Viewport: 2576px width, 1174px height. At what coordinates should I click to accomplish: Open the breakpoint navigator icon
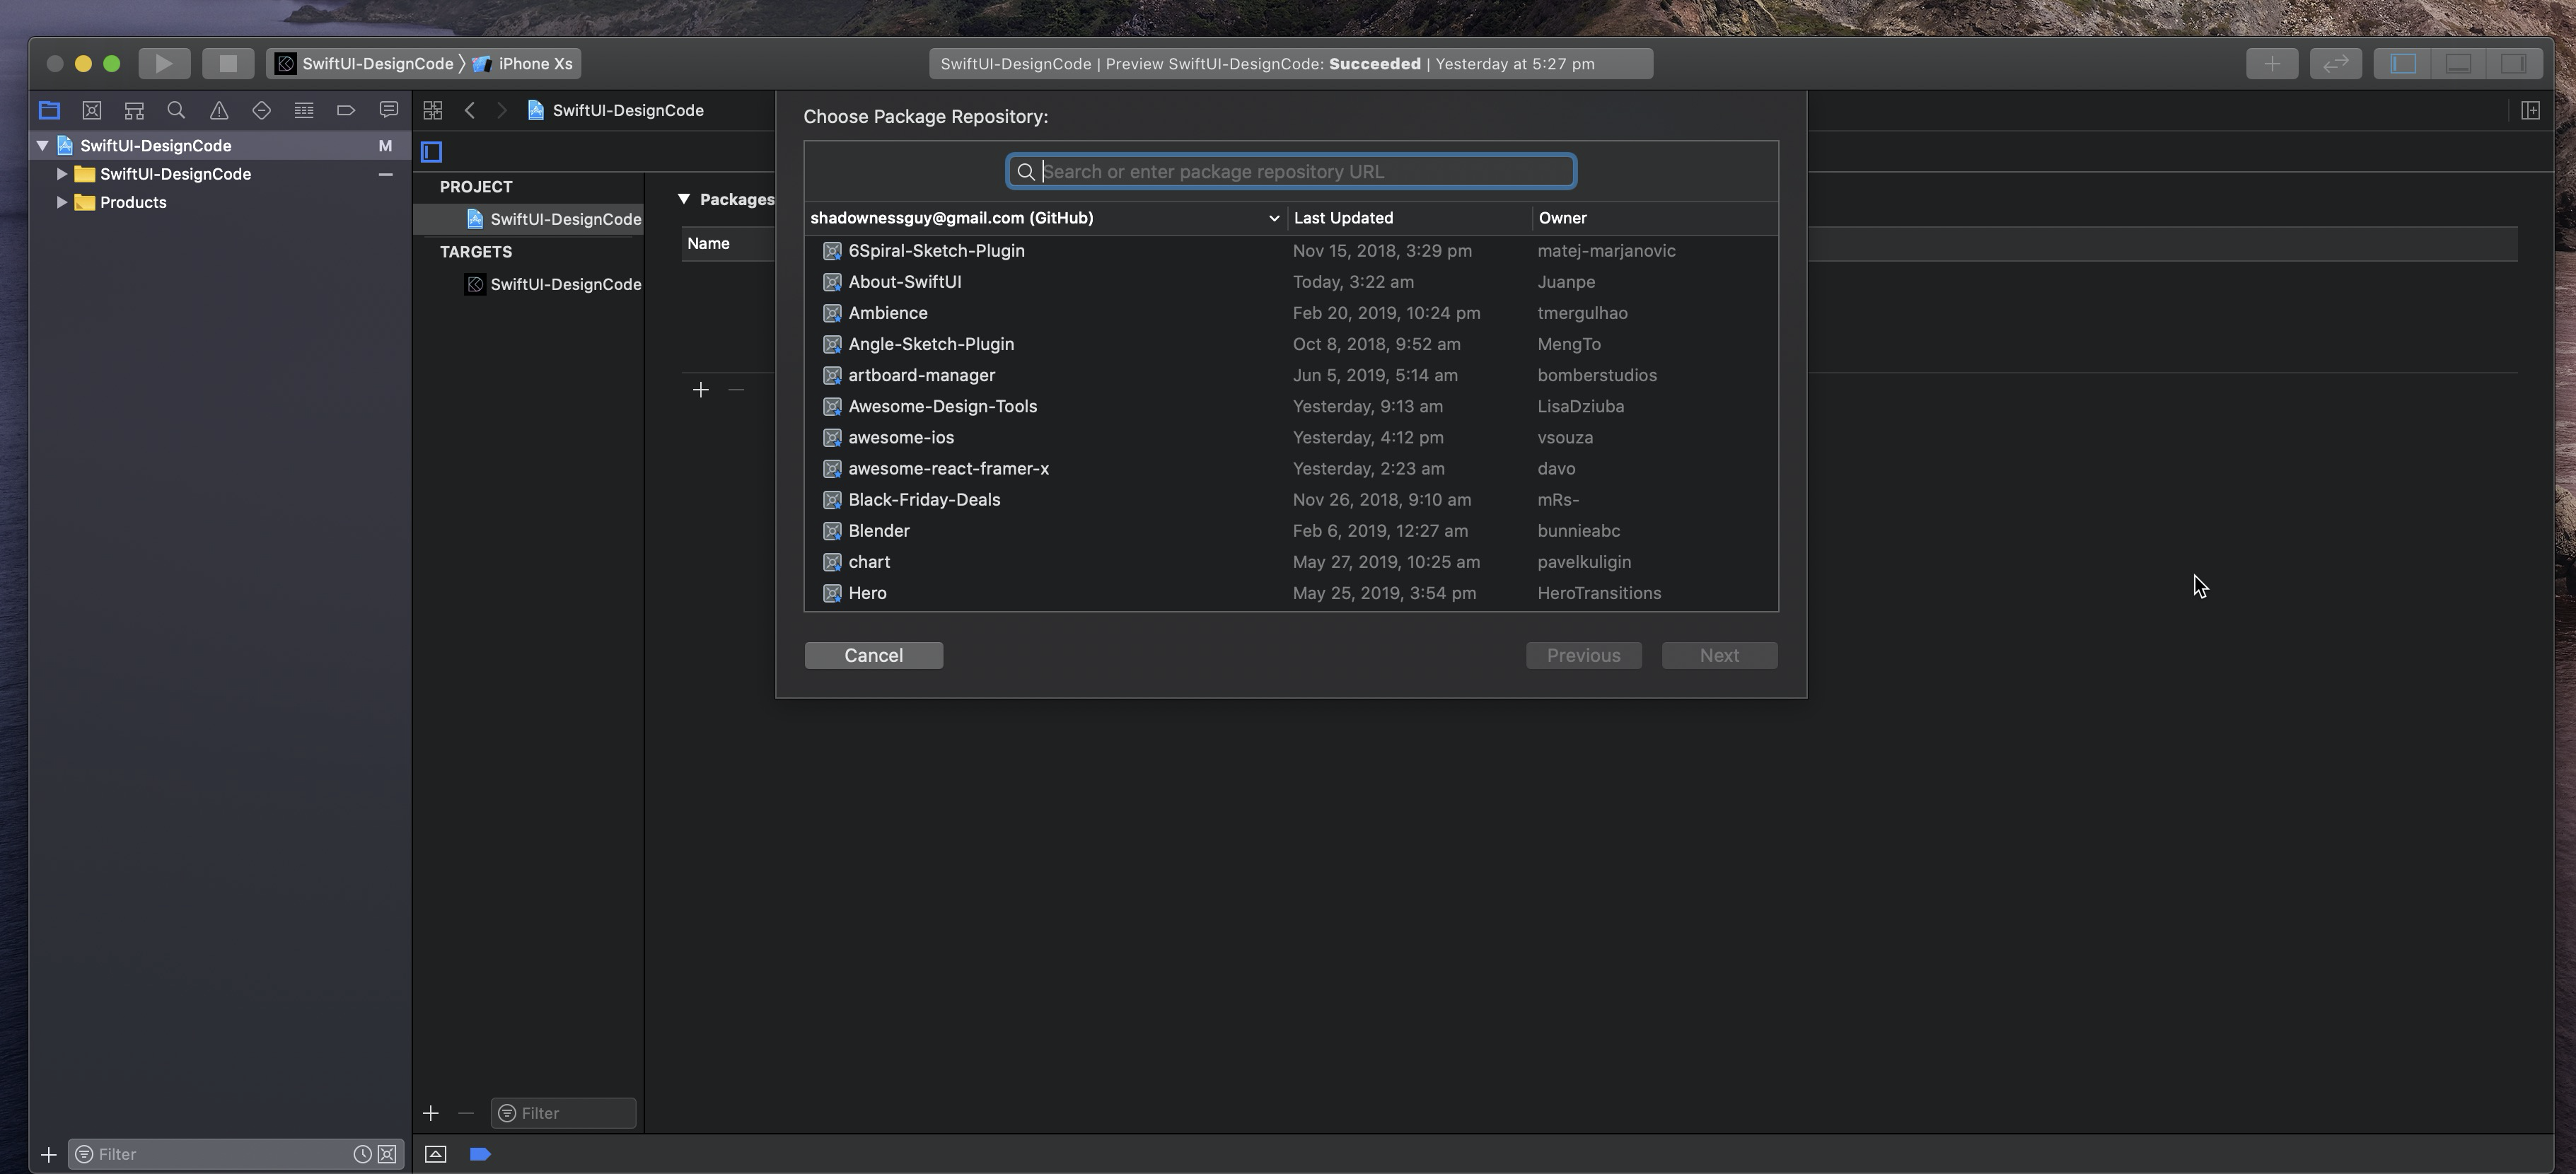point(346,110)
